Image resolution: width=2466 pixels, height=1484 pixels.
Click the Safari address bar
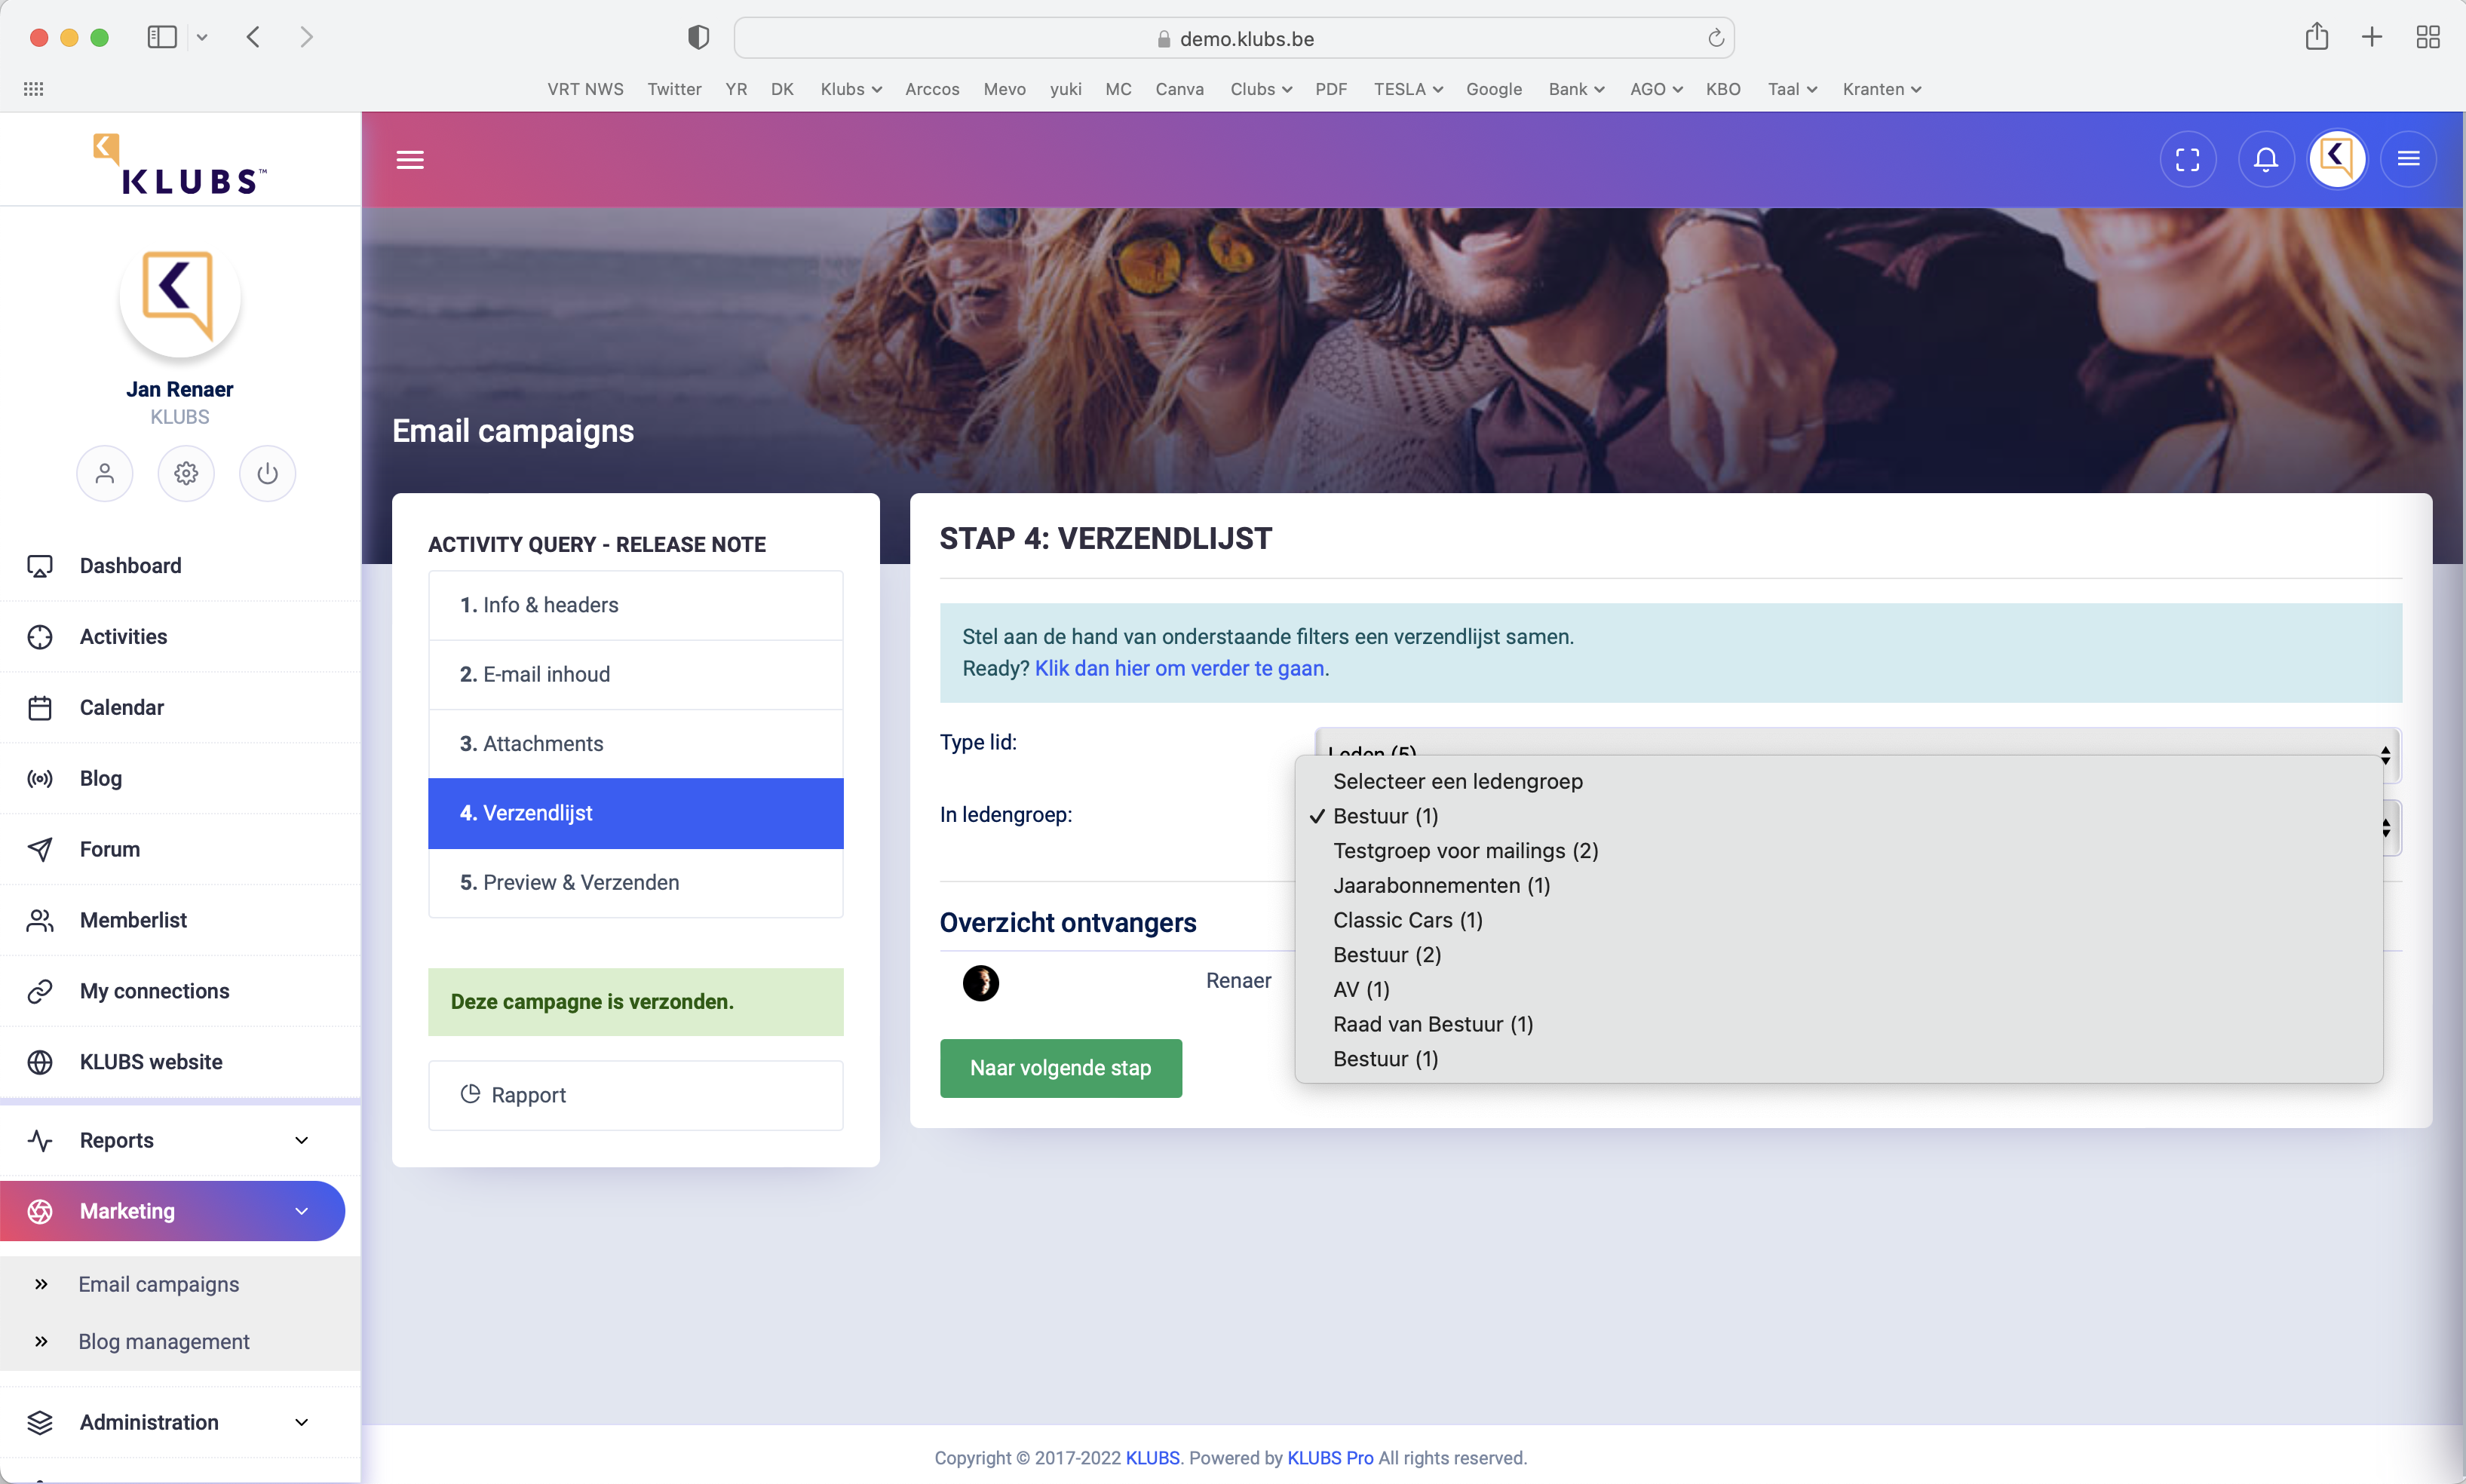coord(1233,38)
